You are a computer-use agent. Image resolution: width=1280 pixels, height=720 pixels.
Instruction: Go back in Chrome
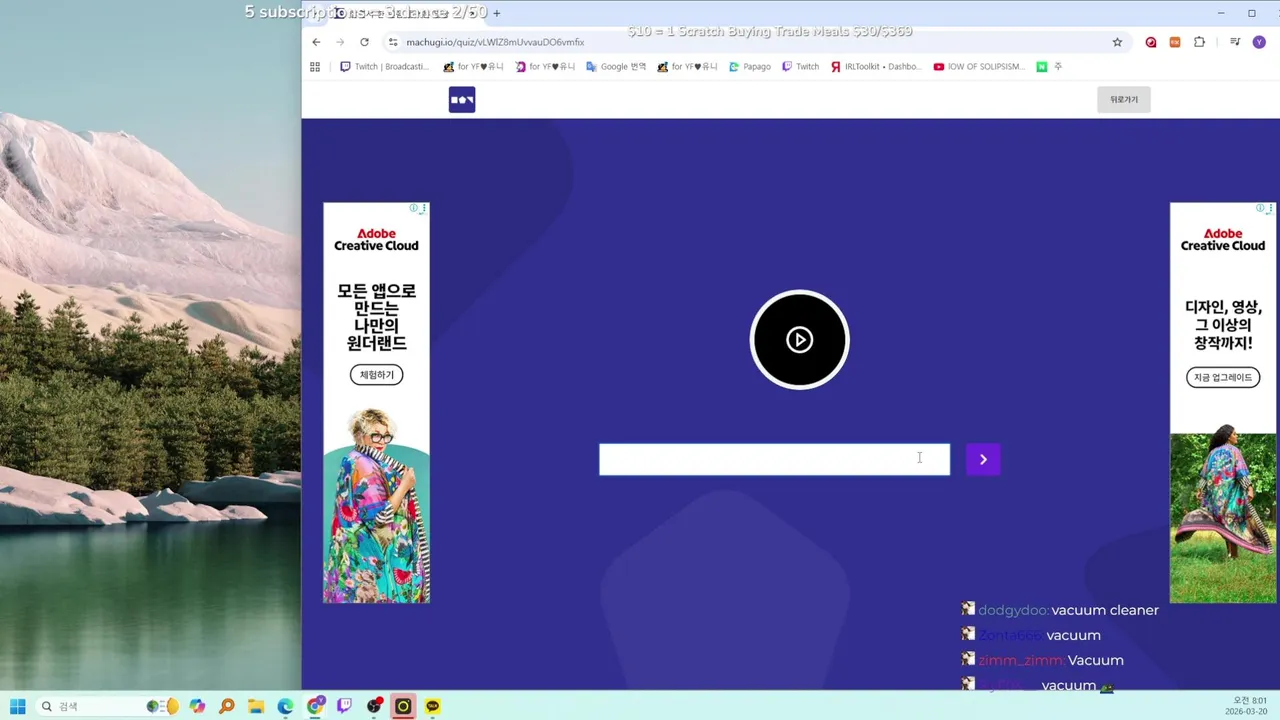tap(316, 42)
